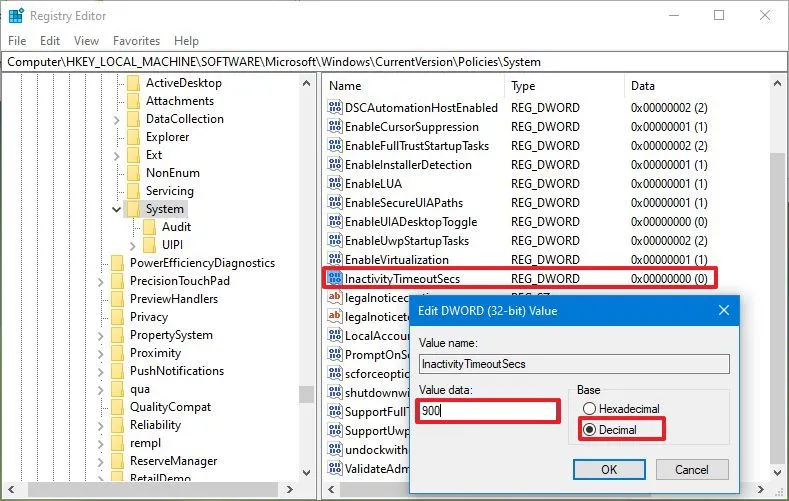Click the registry path address bar
Screen dimensions: 789x501
pos(394,62)
